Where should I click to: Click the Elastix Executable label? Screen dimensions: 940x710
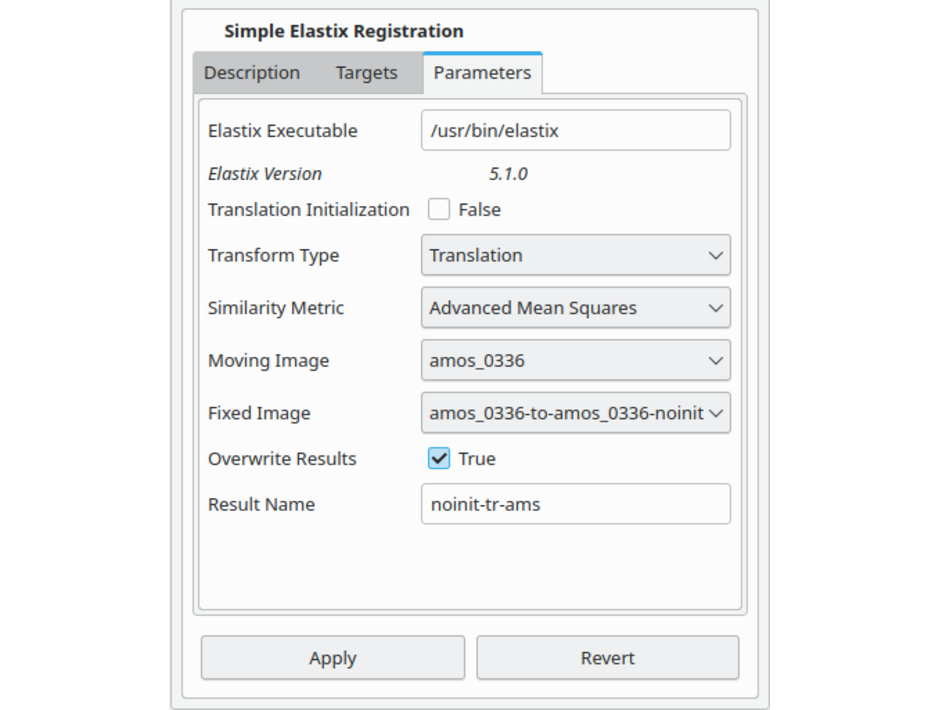(282, 131)
